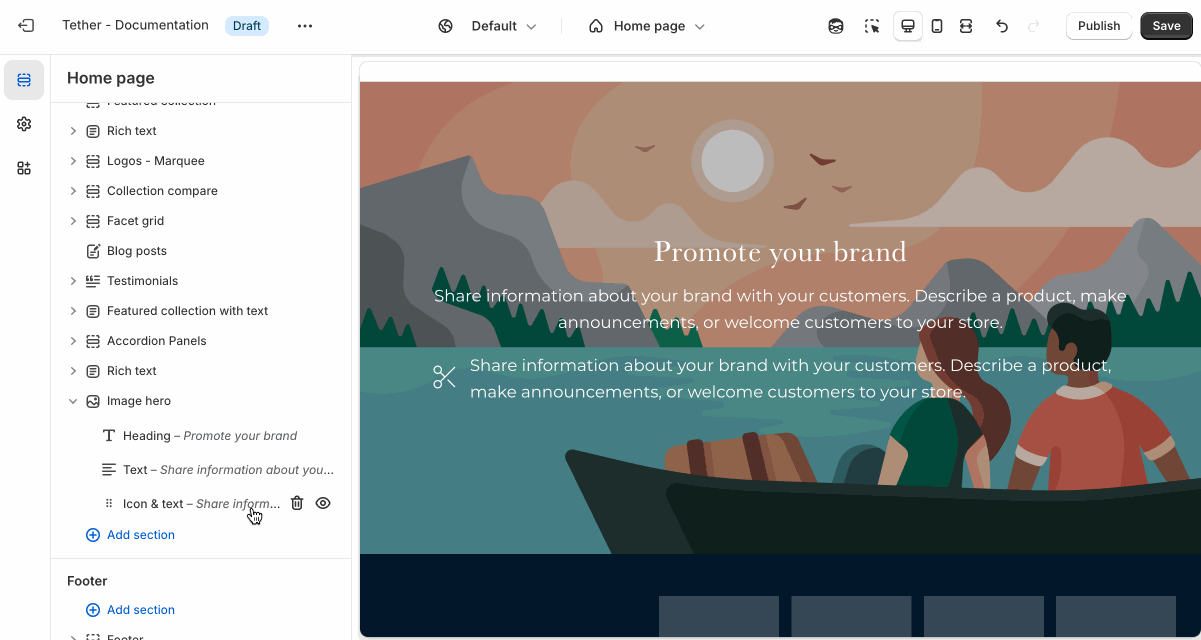This screenshot has height=640, width=1201.
Task: Click the Image hero section icon
Action: [x=93, y=401]
